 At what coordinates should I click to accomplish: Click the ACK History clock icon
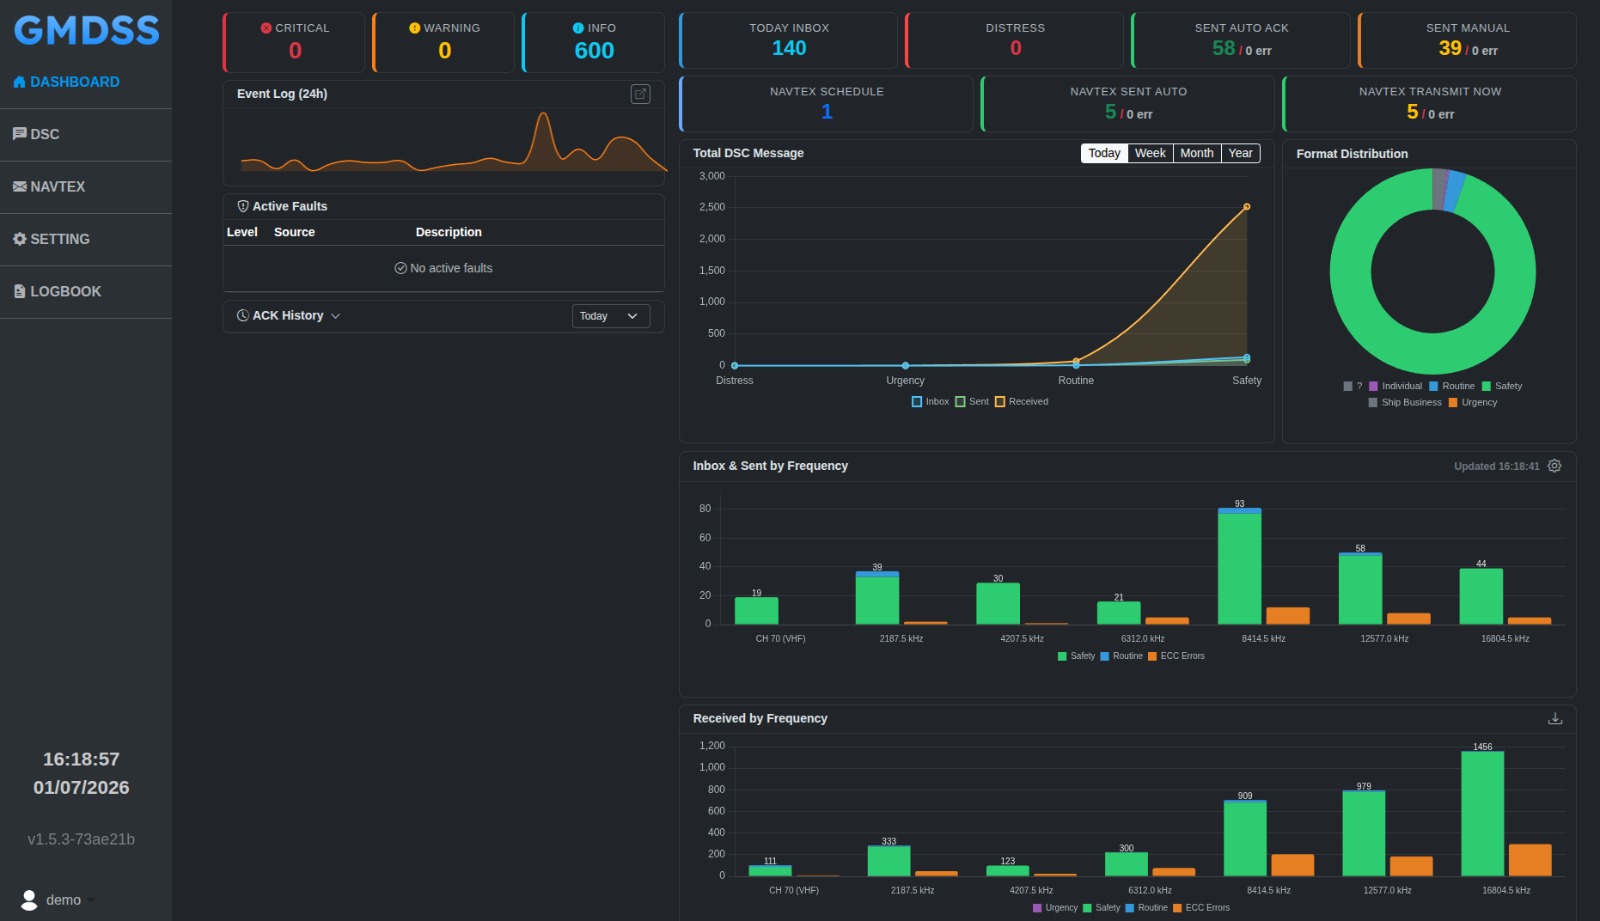(243, 315)
